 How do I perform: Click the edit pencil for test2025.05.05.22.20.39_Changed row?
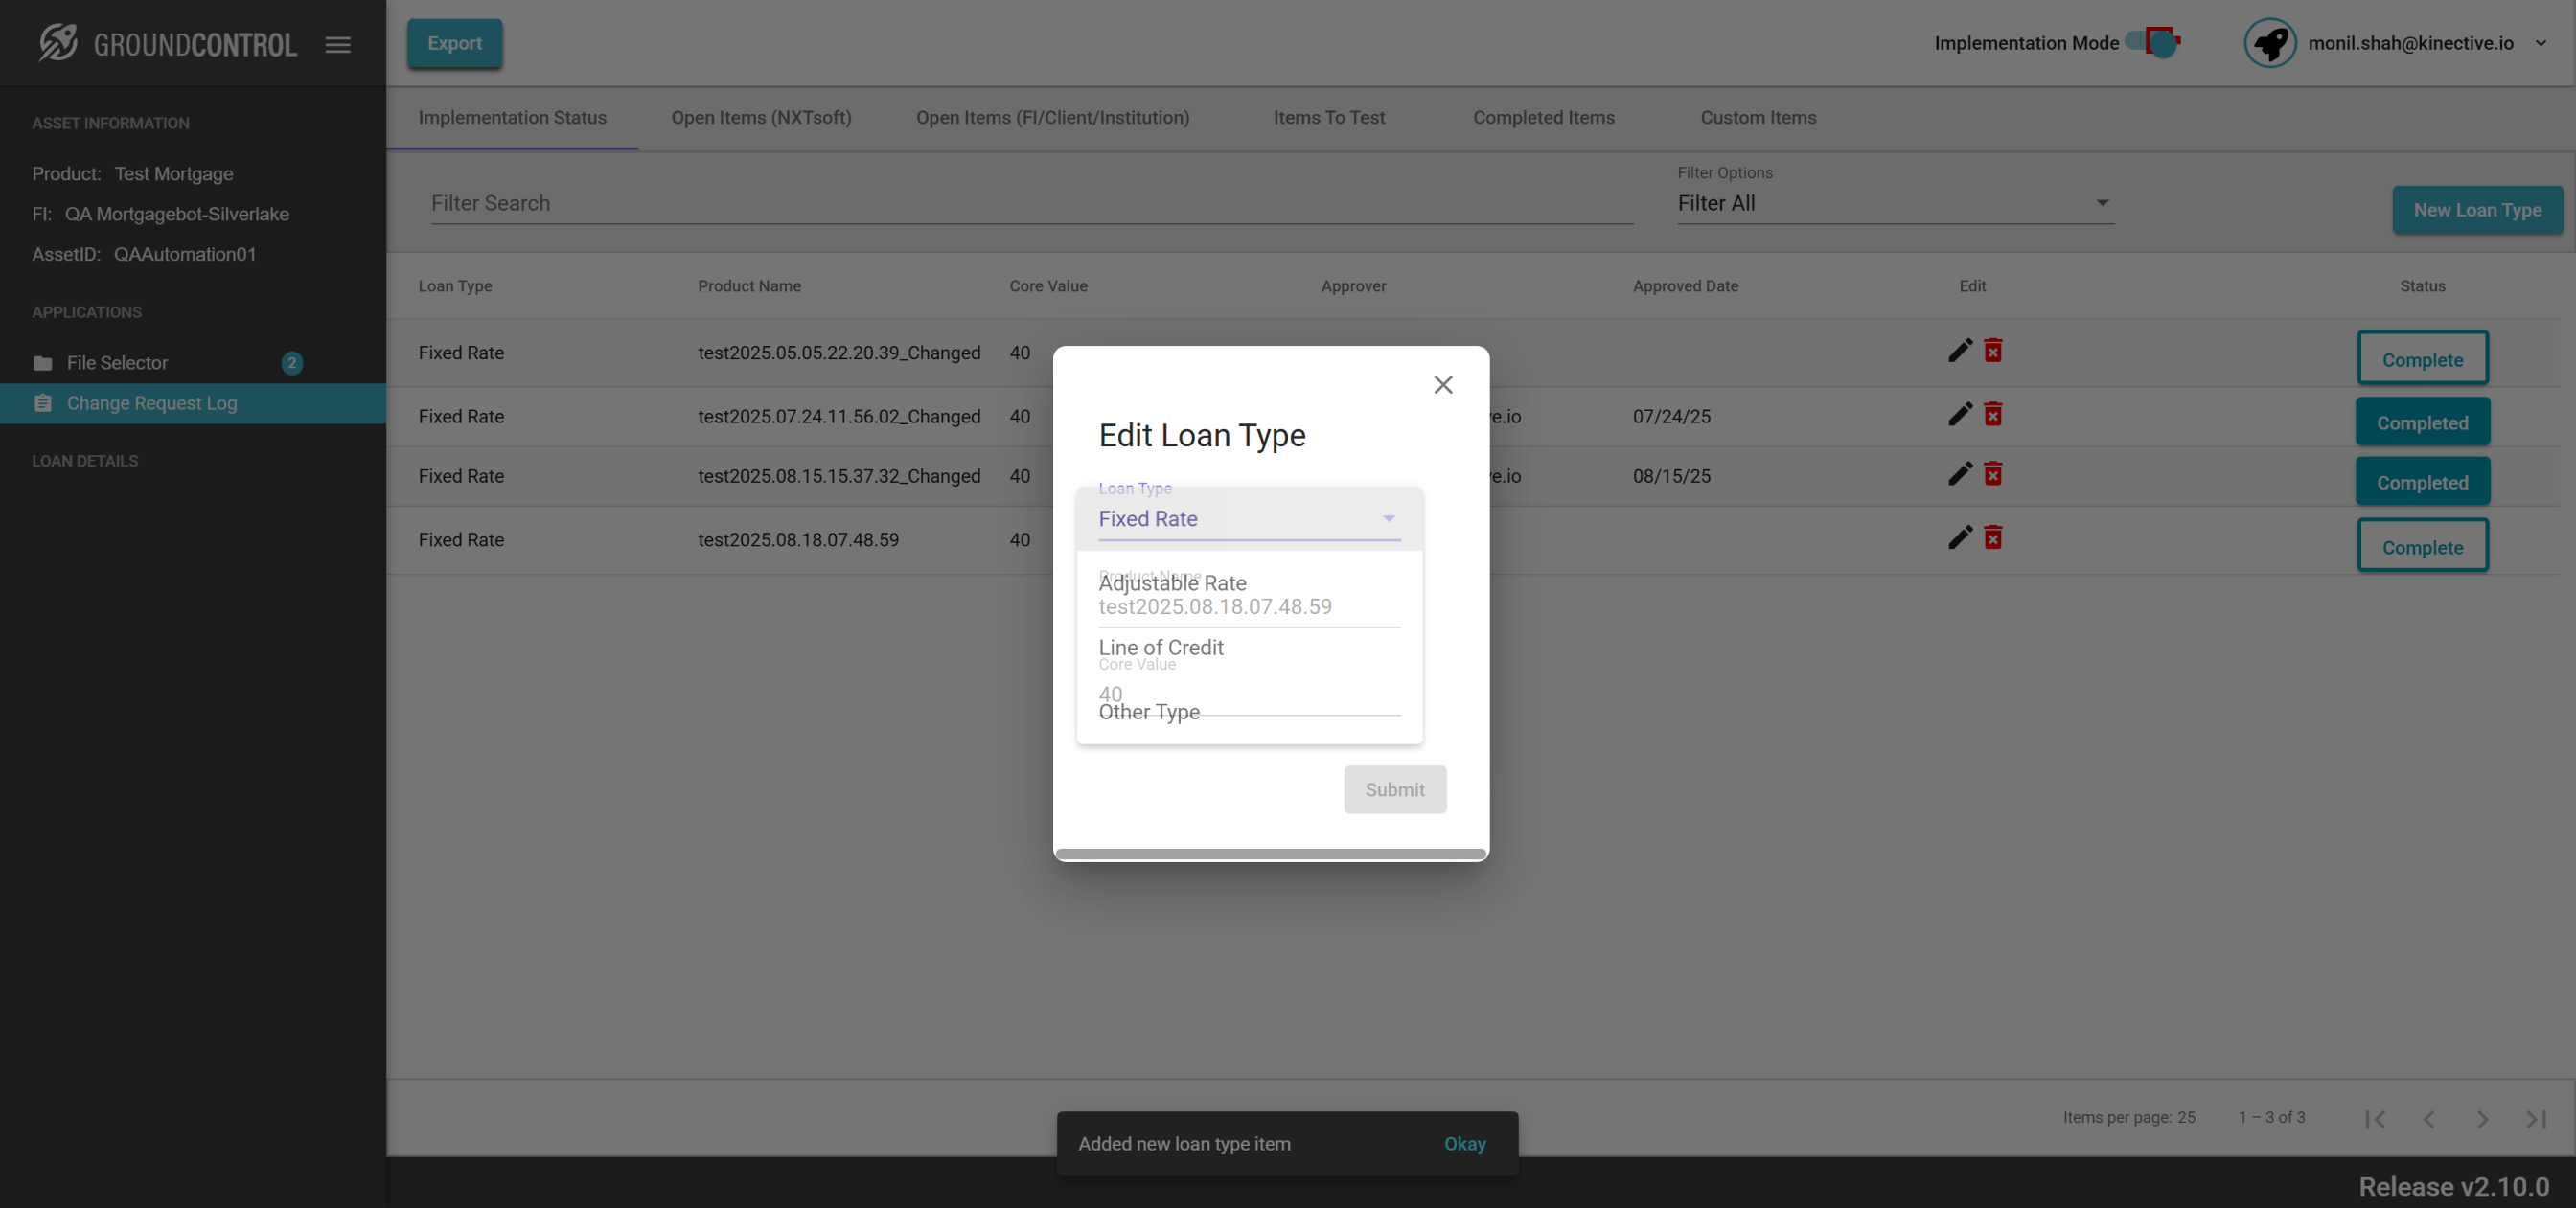click(1960, 351)
